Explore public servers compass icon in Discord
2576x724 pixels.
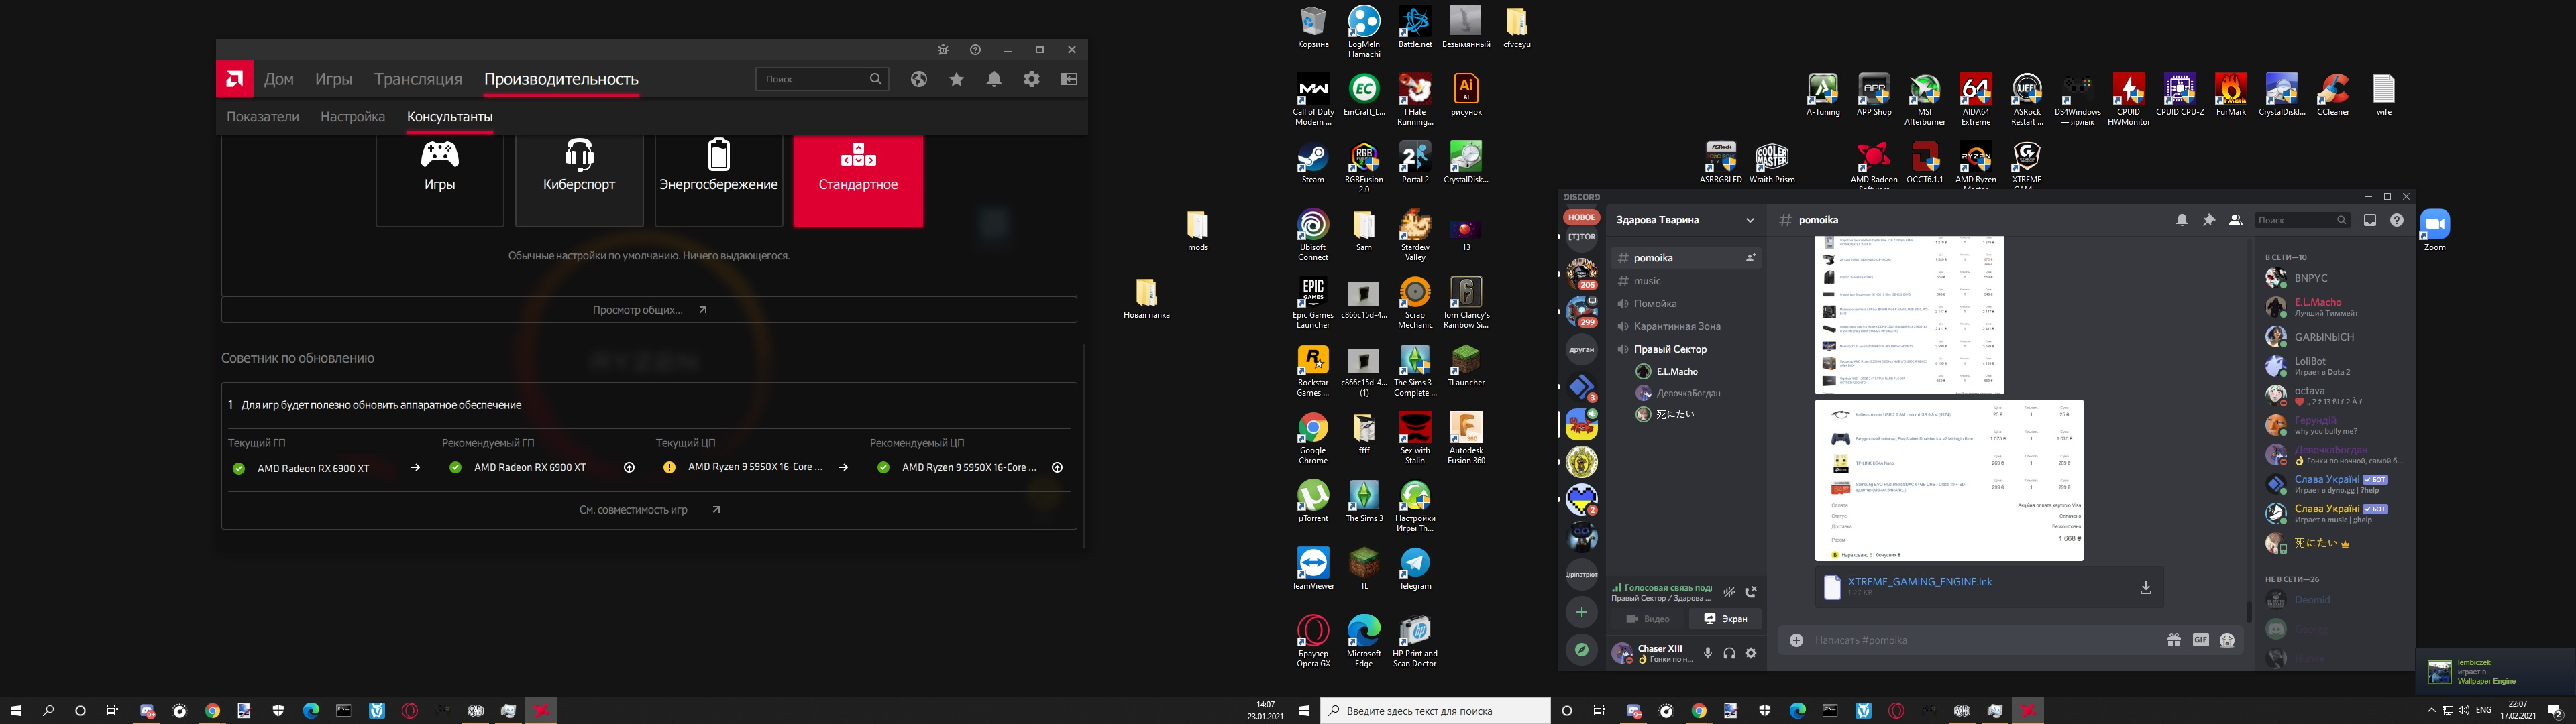(1582, 650)
